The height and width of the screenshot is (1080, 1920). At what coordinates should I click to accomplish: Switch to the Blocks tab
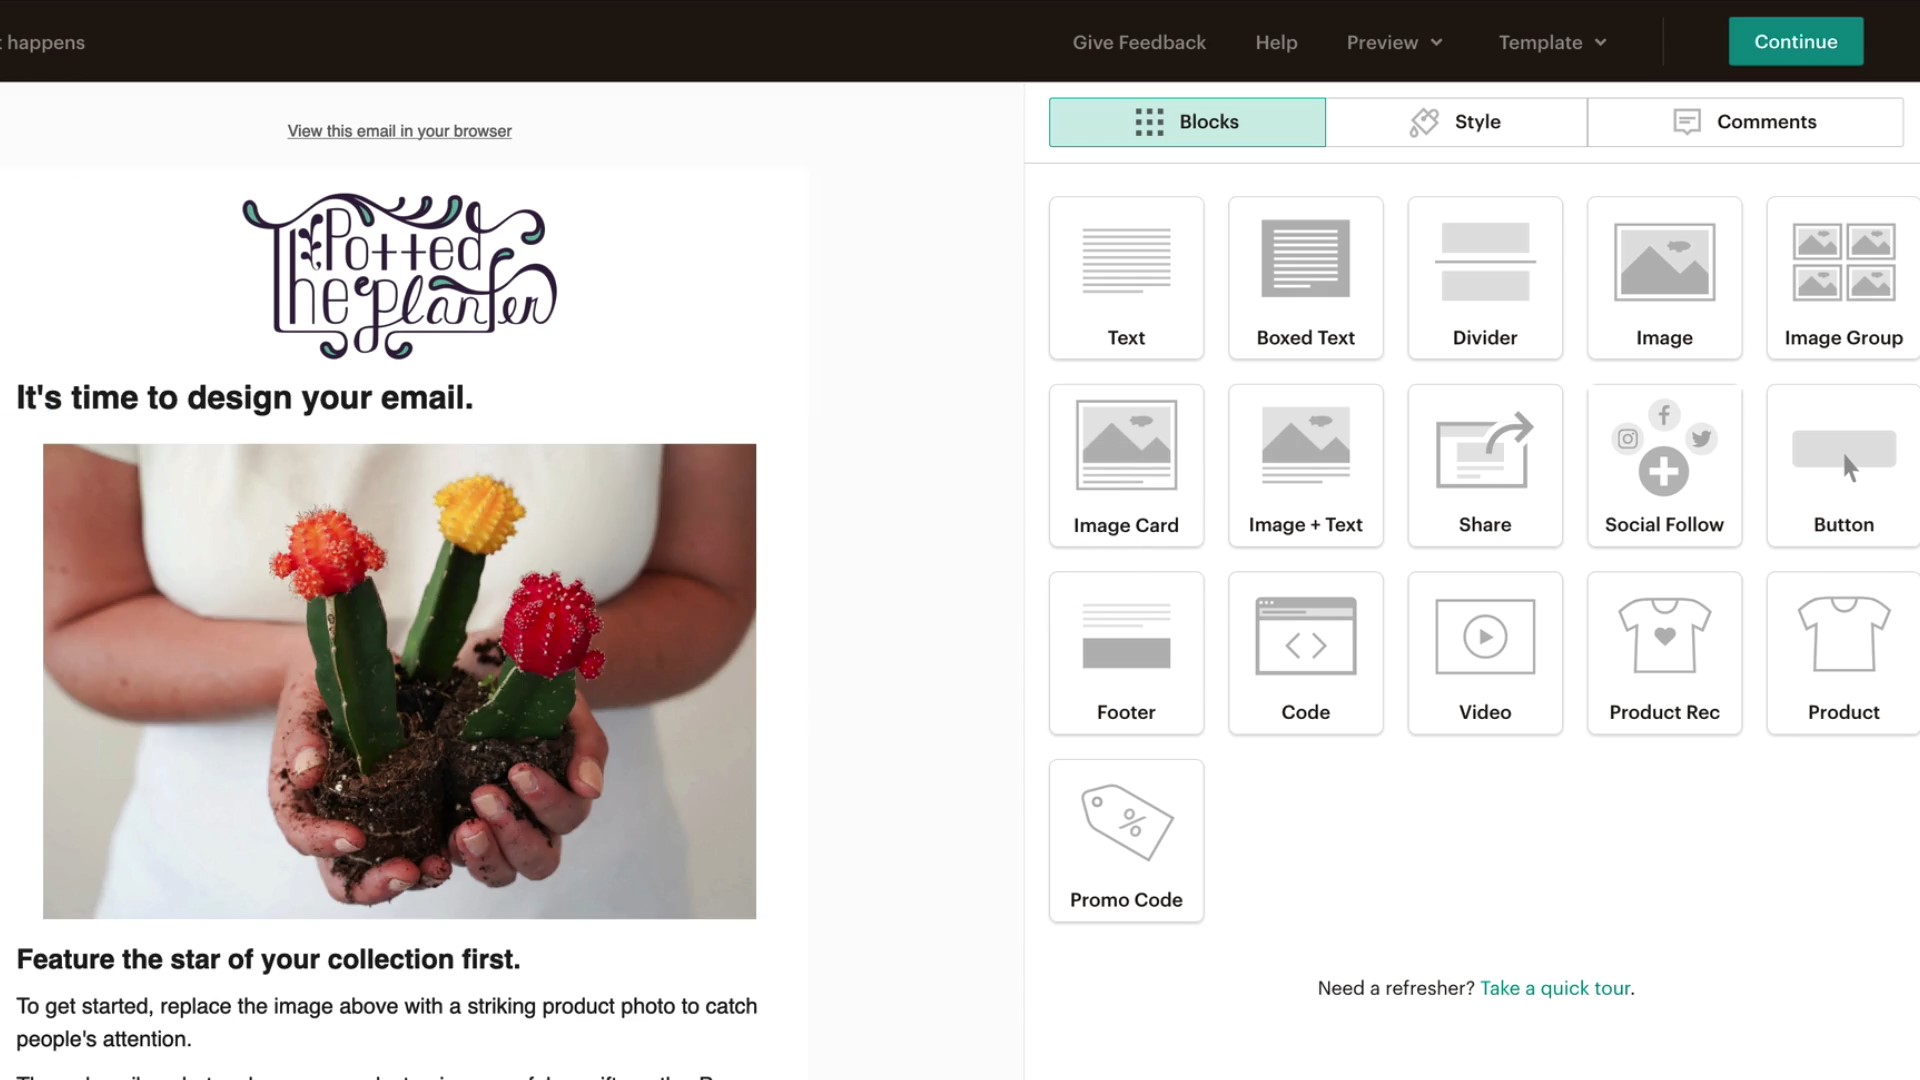pyautogui.click(x=1186, y=121)
